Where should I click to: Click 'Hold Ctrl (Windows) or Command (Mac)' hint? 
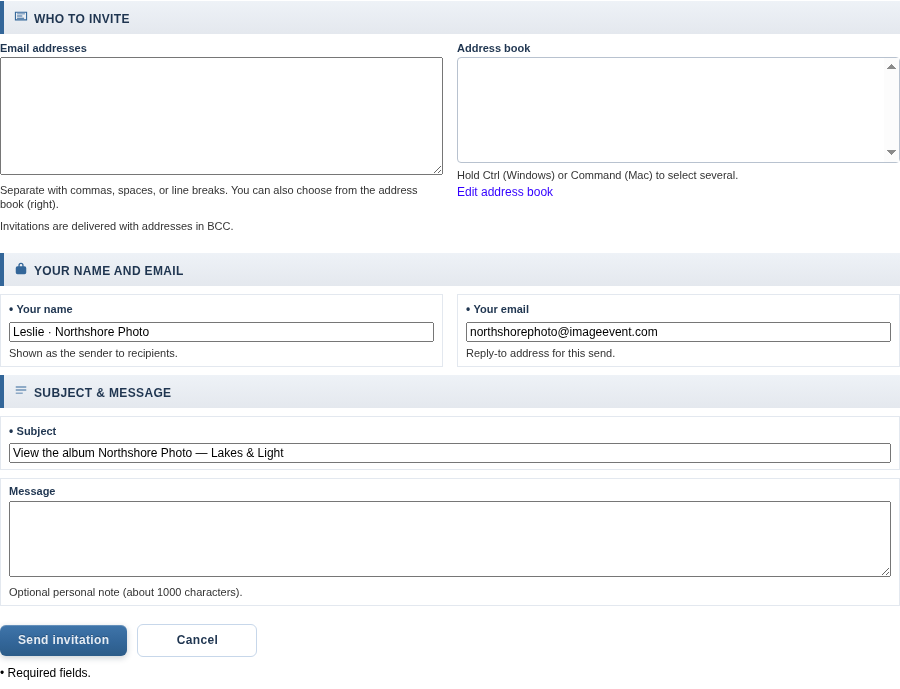(598, 175)
